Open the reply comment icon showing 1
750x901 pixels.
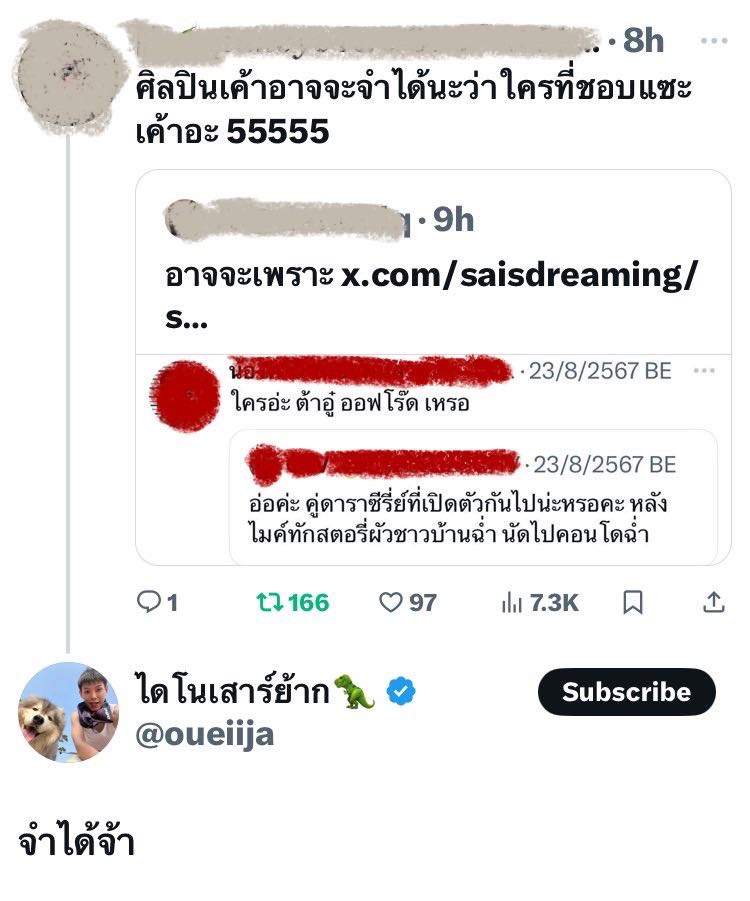[157, 603]
